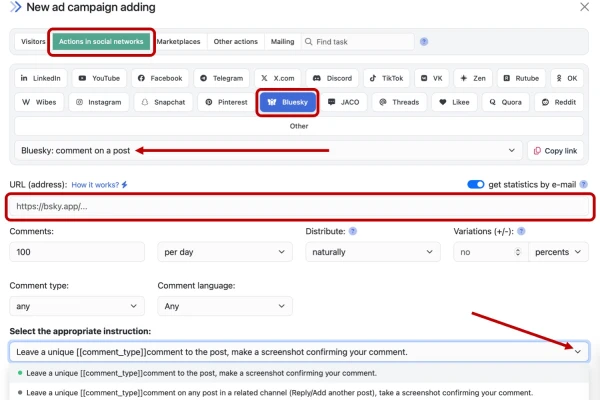
Task: Pick the Telegram network button
Action: click(222, 78)
